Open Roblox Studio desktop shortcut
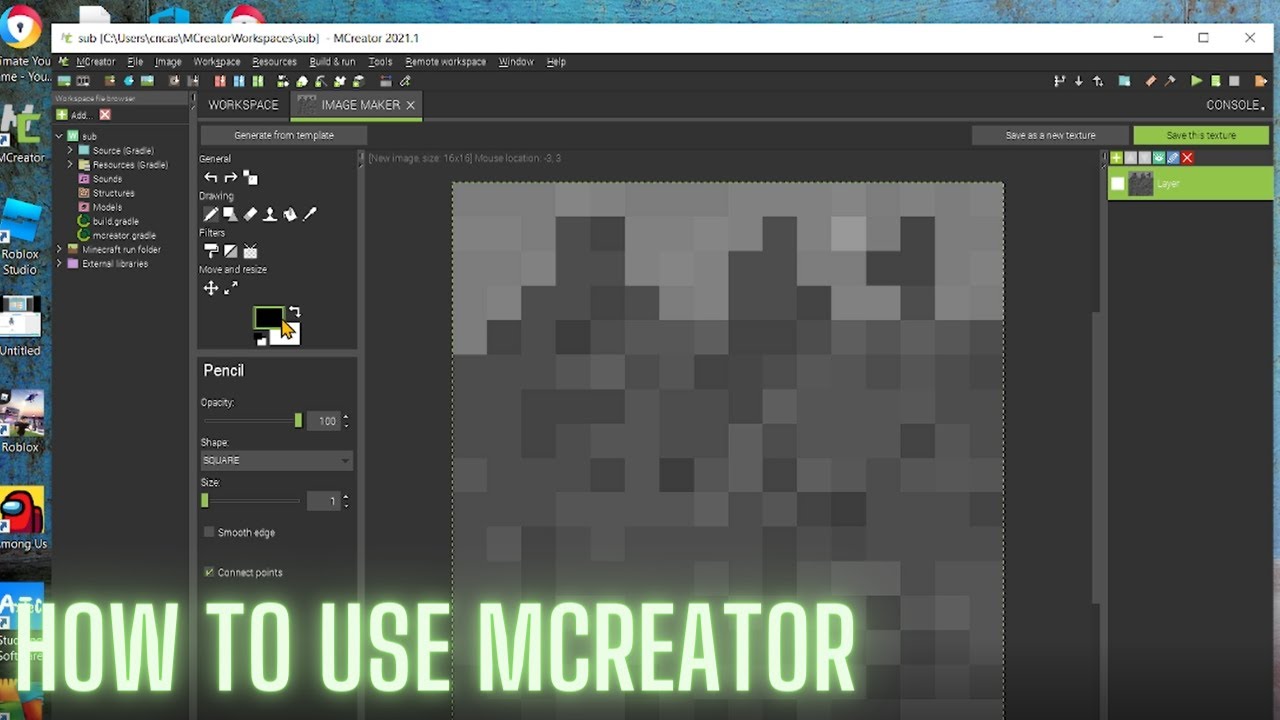The width and height of the screenshot is (1280, 720). tap(21, 236)
